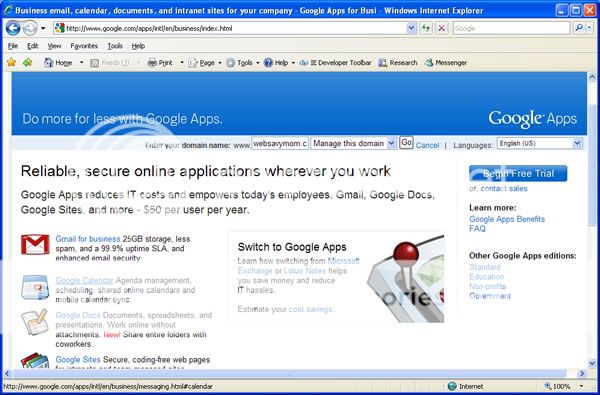600x395 pixels.
Task: Click the Refresh page icon
Action: [x=426, y=28]
